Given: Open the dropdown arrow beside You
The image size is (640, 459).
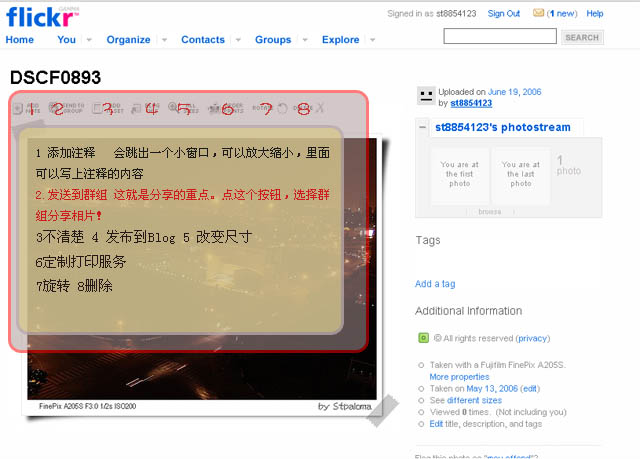Looking at the screenshot, I should pyautogui.click(x=89, y=40).
